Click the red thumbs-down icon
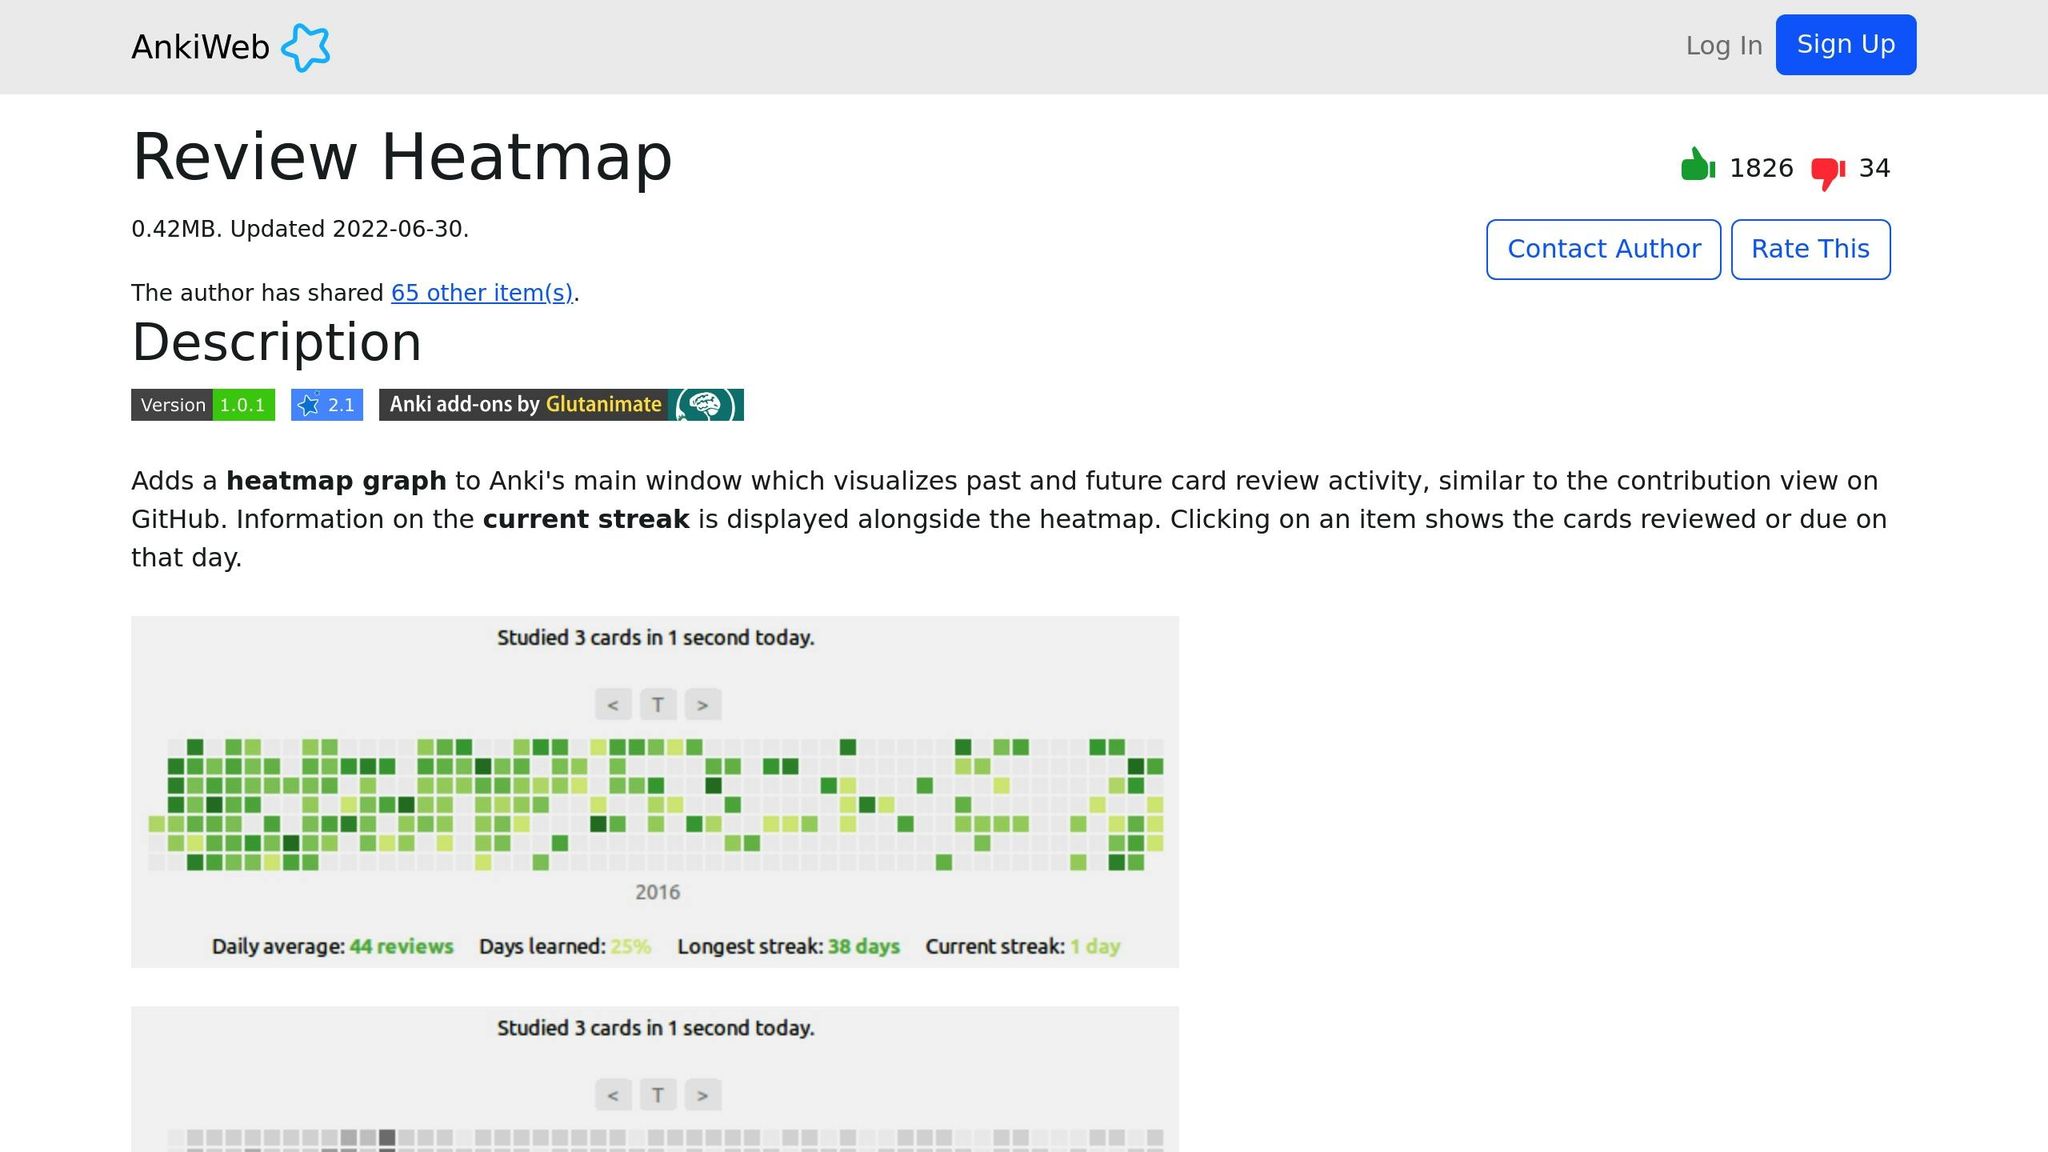The image size is (2048, 1152). click(1827, 169)
